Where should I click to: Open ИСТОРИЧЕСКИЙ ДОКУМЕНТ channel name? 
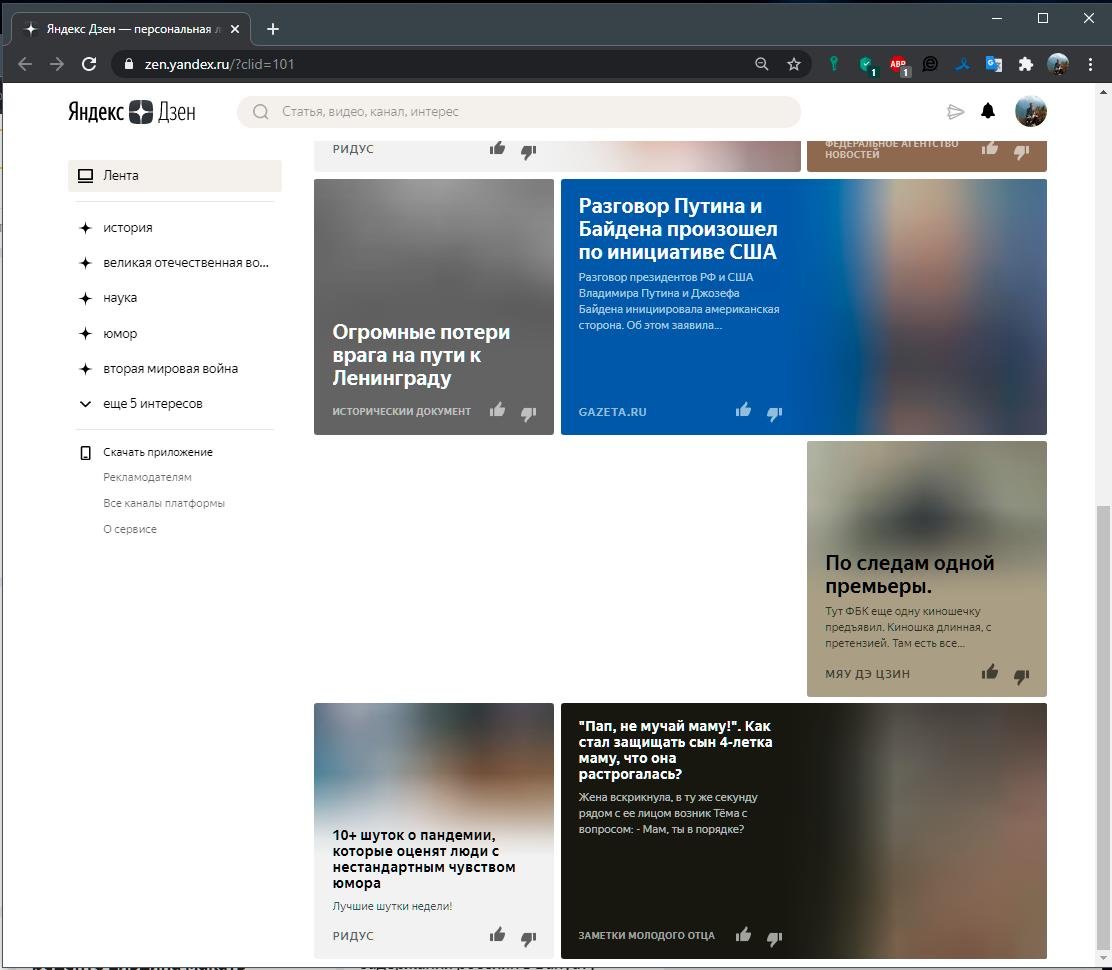tap(401, 411)
